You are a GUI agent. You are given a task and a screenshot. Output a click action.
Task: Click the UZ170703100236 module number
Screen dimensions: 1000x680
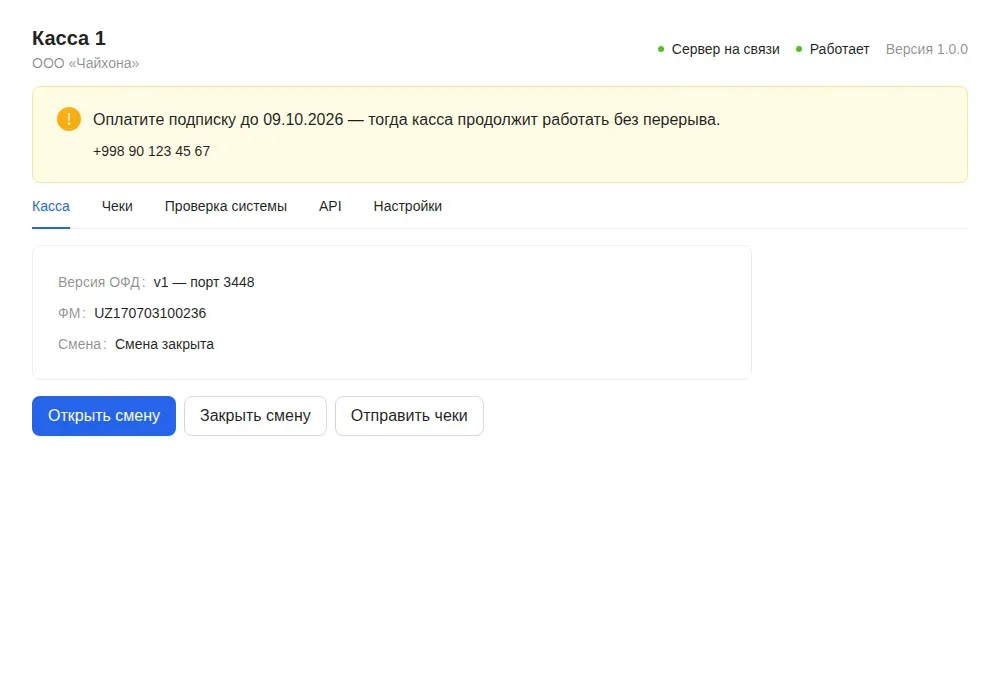tap(151, 314)
